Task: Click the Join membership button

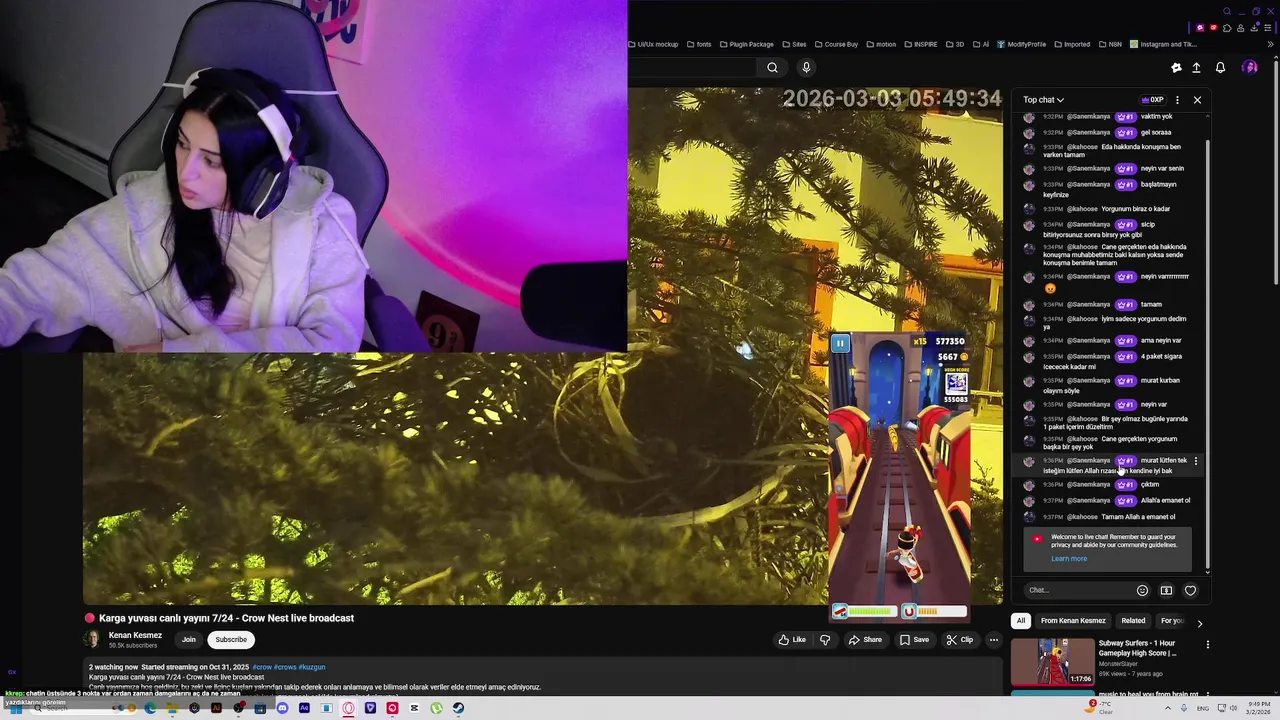Action: click(189, 639)
